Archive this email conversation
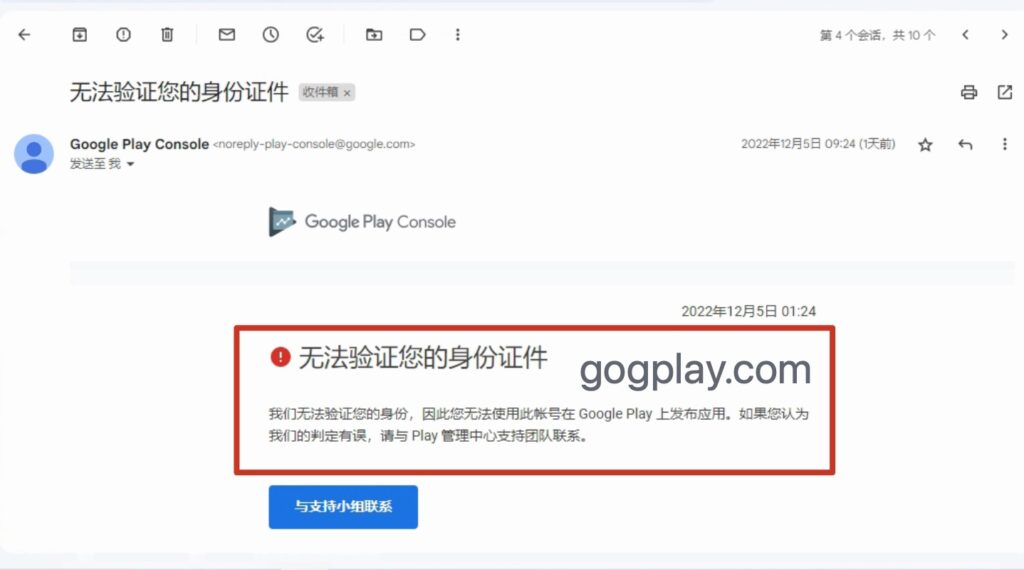The height and width of the screenshot is (570, 1024). click(80, 35)
